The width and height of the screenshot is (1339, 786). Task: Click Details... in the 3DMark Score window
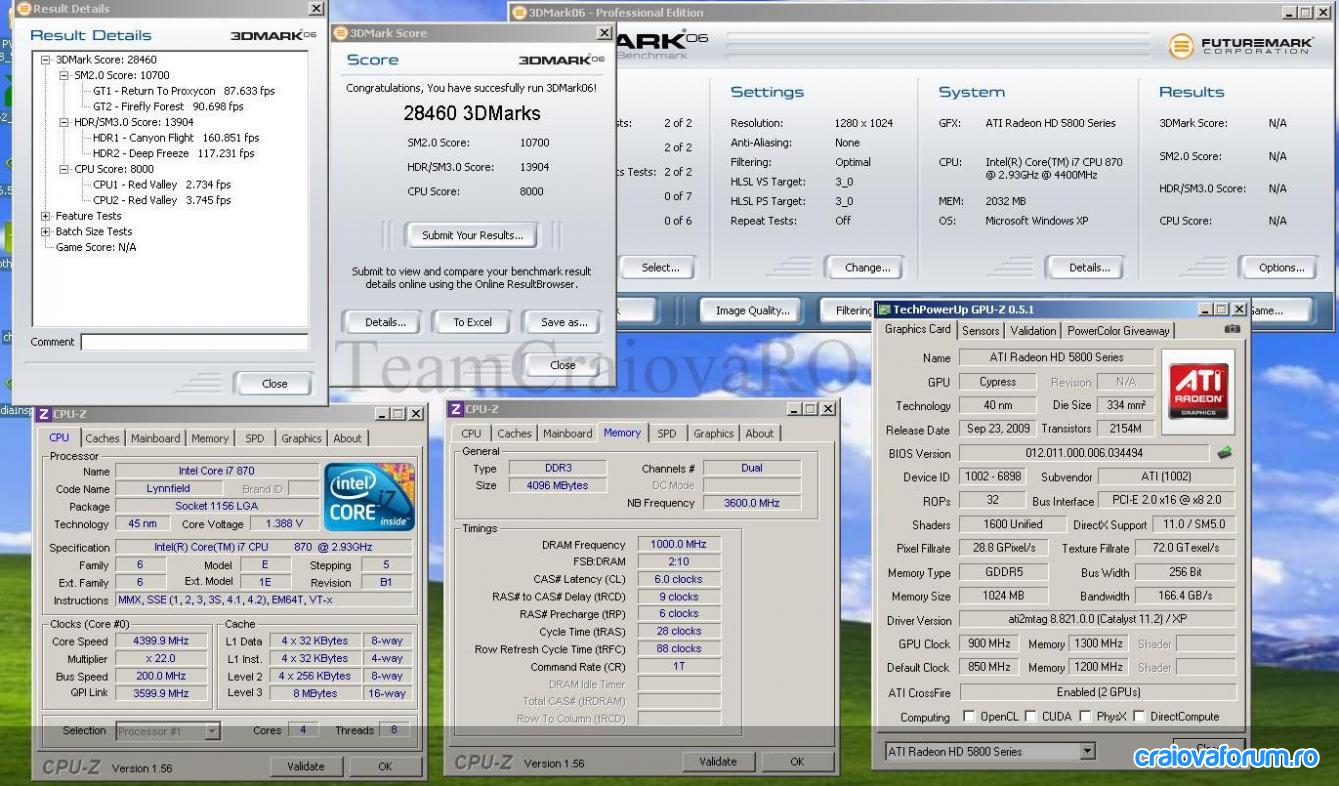385,322
